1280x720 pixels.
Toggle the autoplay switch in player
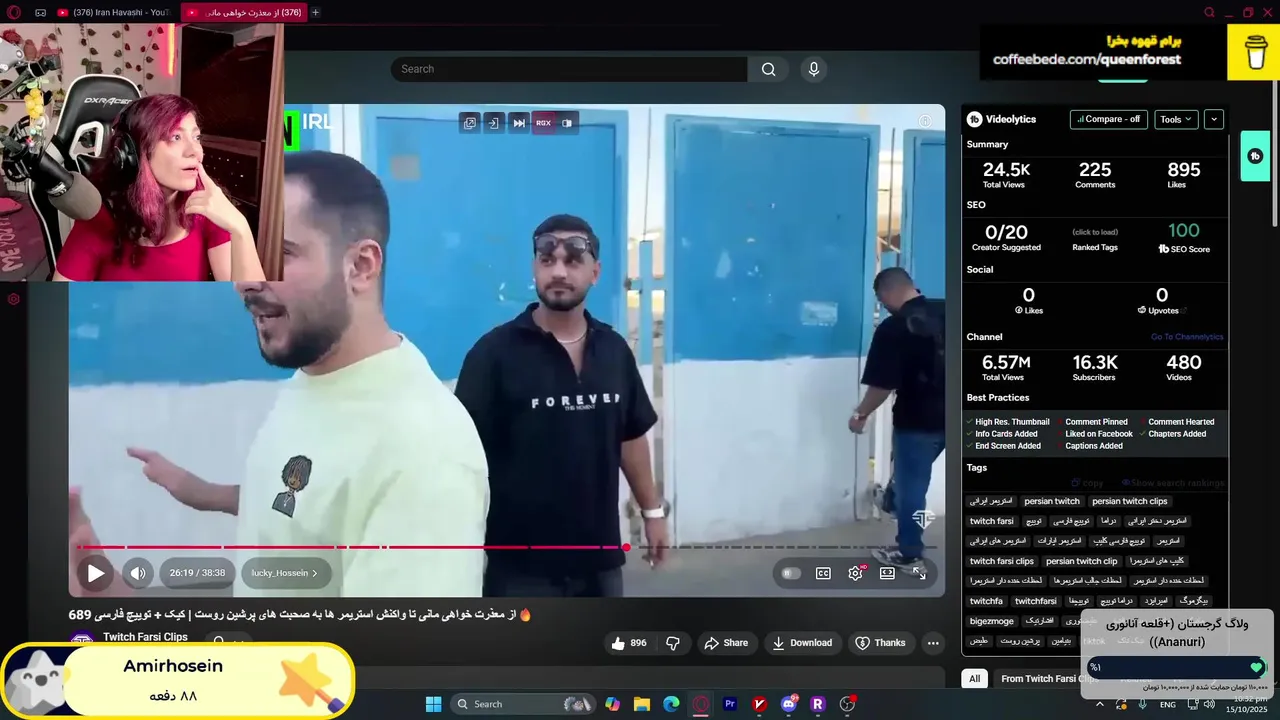(791, 573)
